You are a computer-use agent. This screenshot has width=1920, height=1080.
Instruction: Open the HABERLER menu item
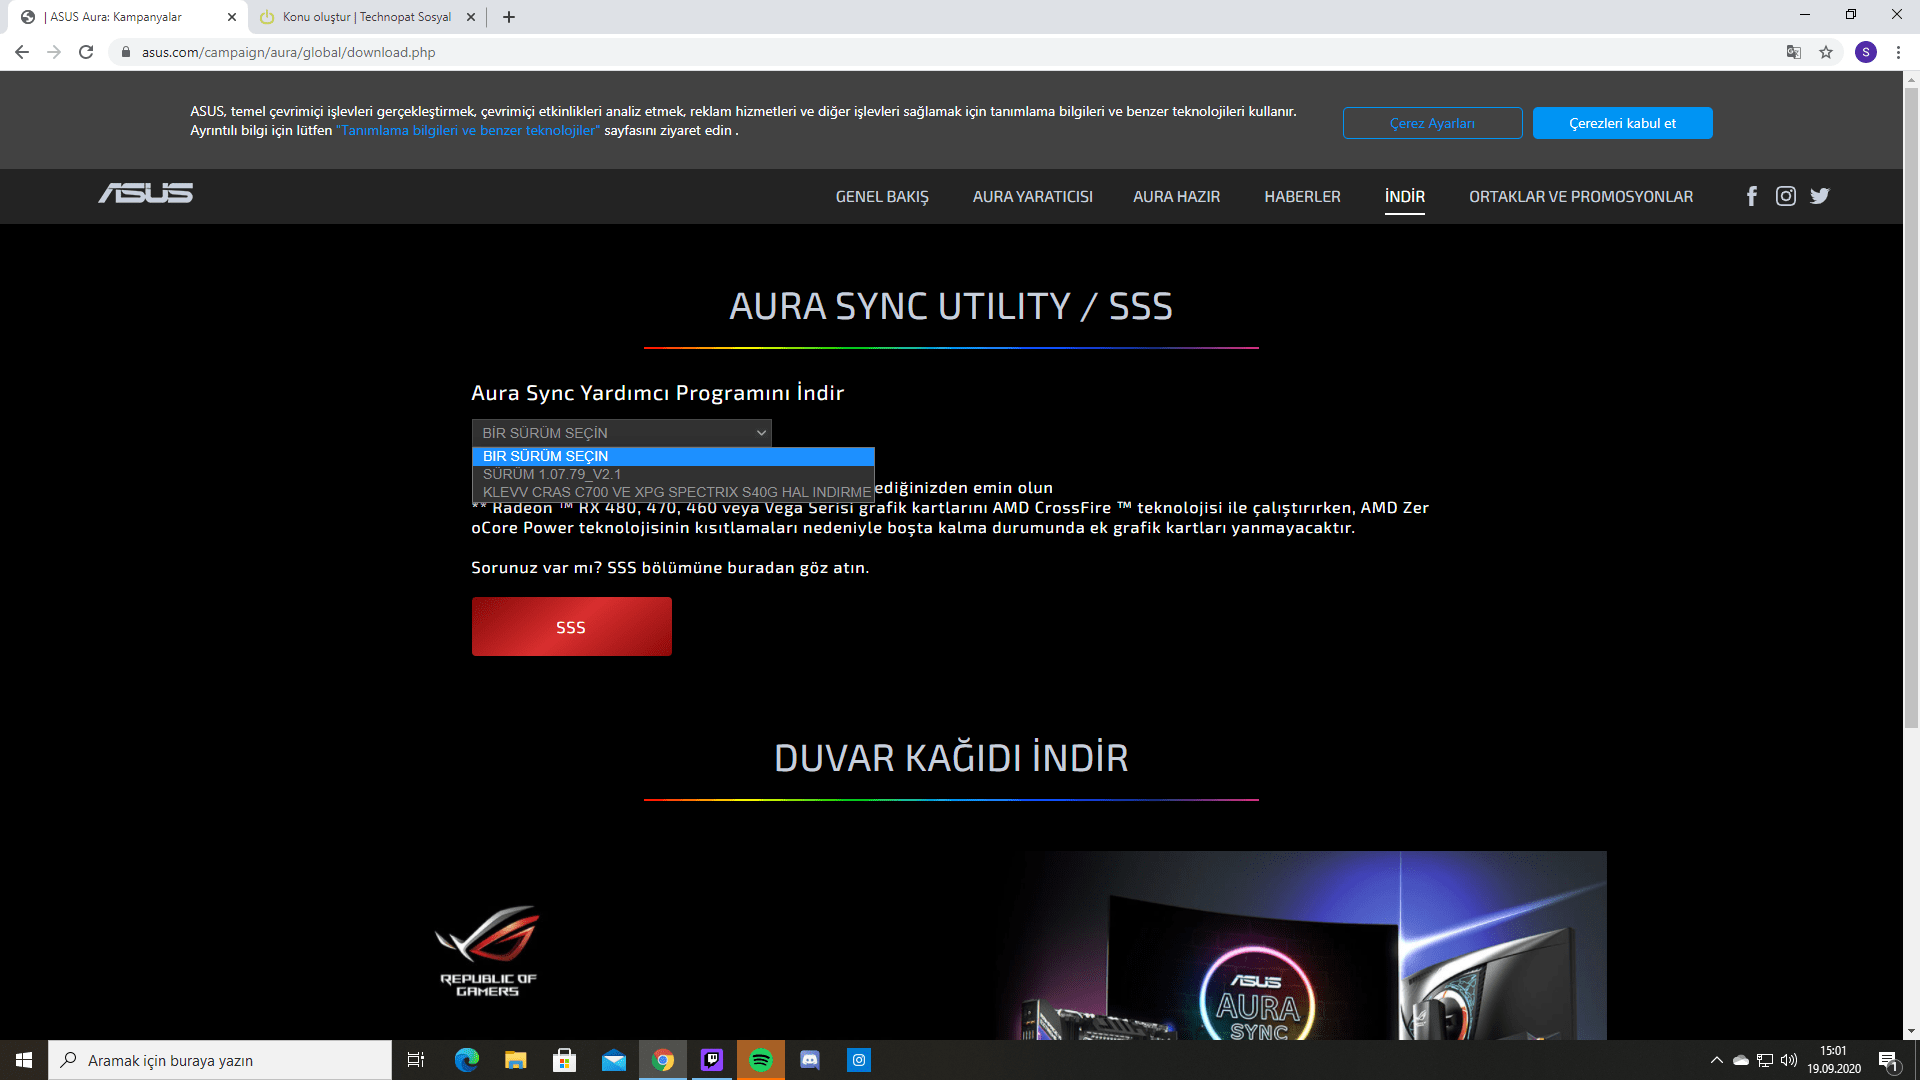coord(1302,196)
